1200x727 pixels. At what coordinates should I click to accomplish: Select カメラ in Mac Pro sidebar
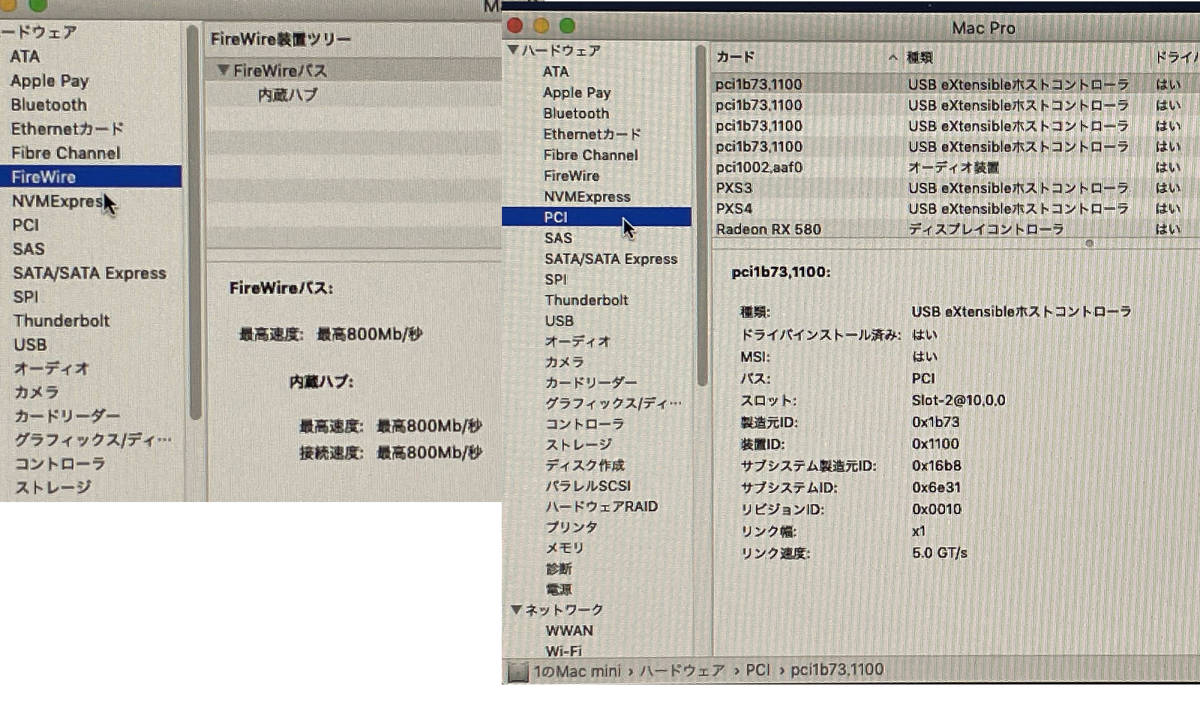tap(565, 362)
